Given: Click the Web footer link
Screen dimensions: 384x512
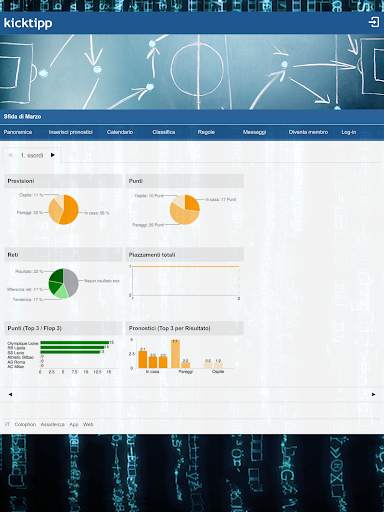Looking at the screenshot, I should [x=88, y=424].
